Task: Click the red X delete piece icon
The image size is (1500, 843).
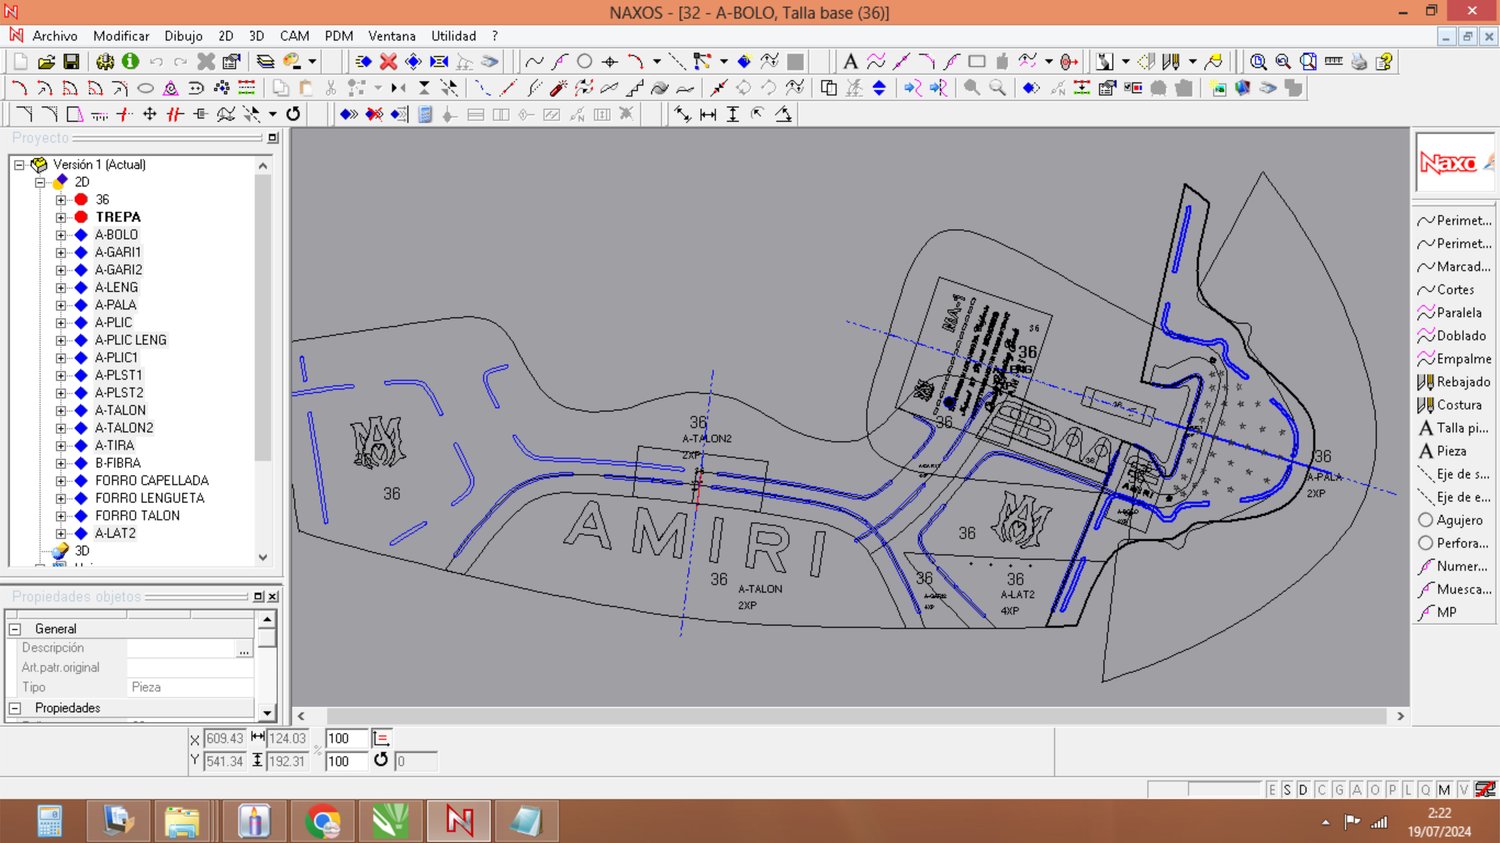Action: 388,62
